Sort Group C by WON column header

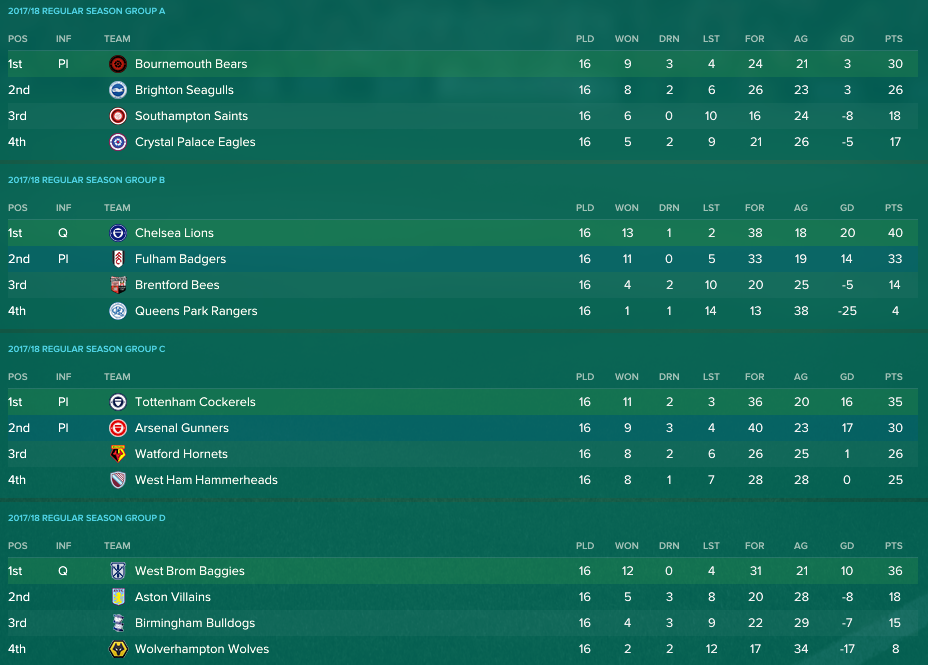tap(627, 377)
